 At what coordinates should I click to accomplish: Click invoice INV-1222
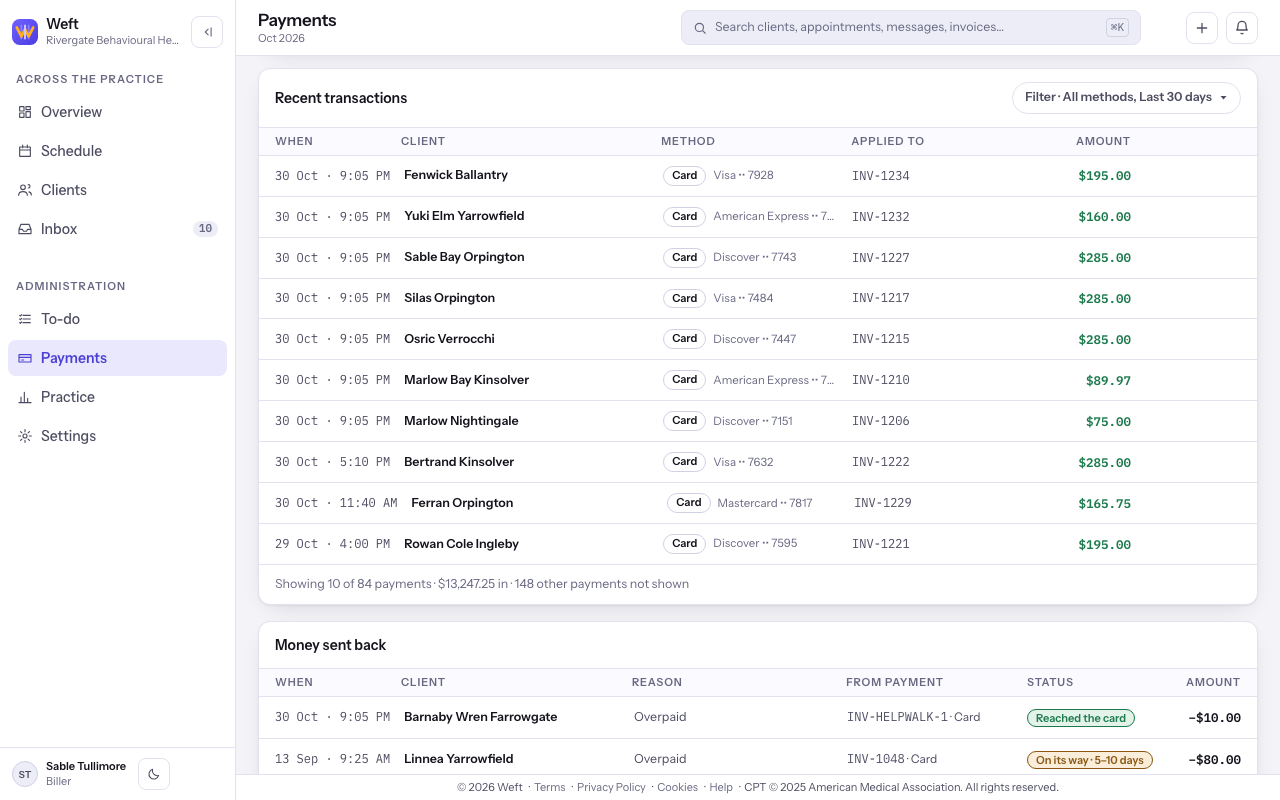(881, 463)
